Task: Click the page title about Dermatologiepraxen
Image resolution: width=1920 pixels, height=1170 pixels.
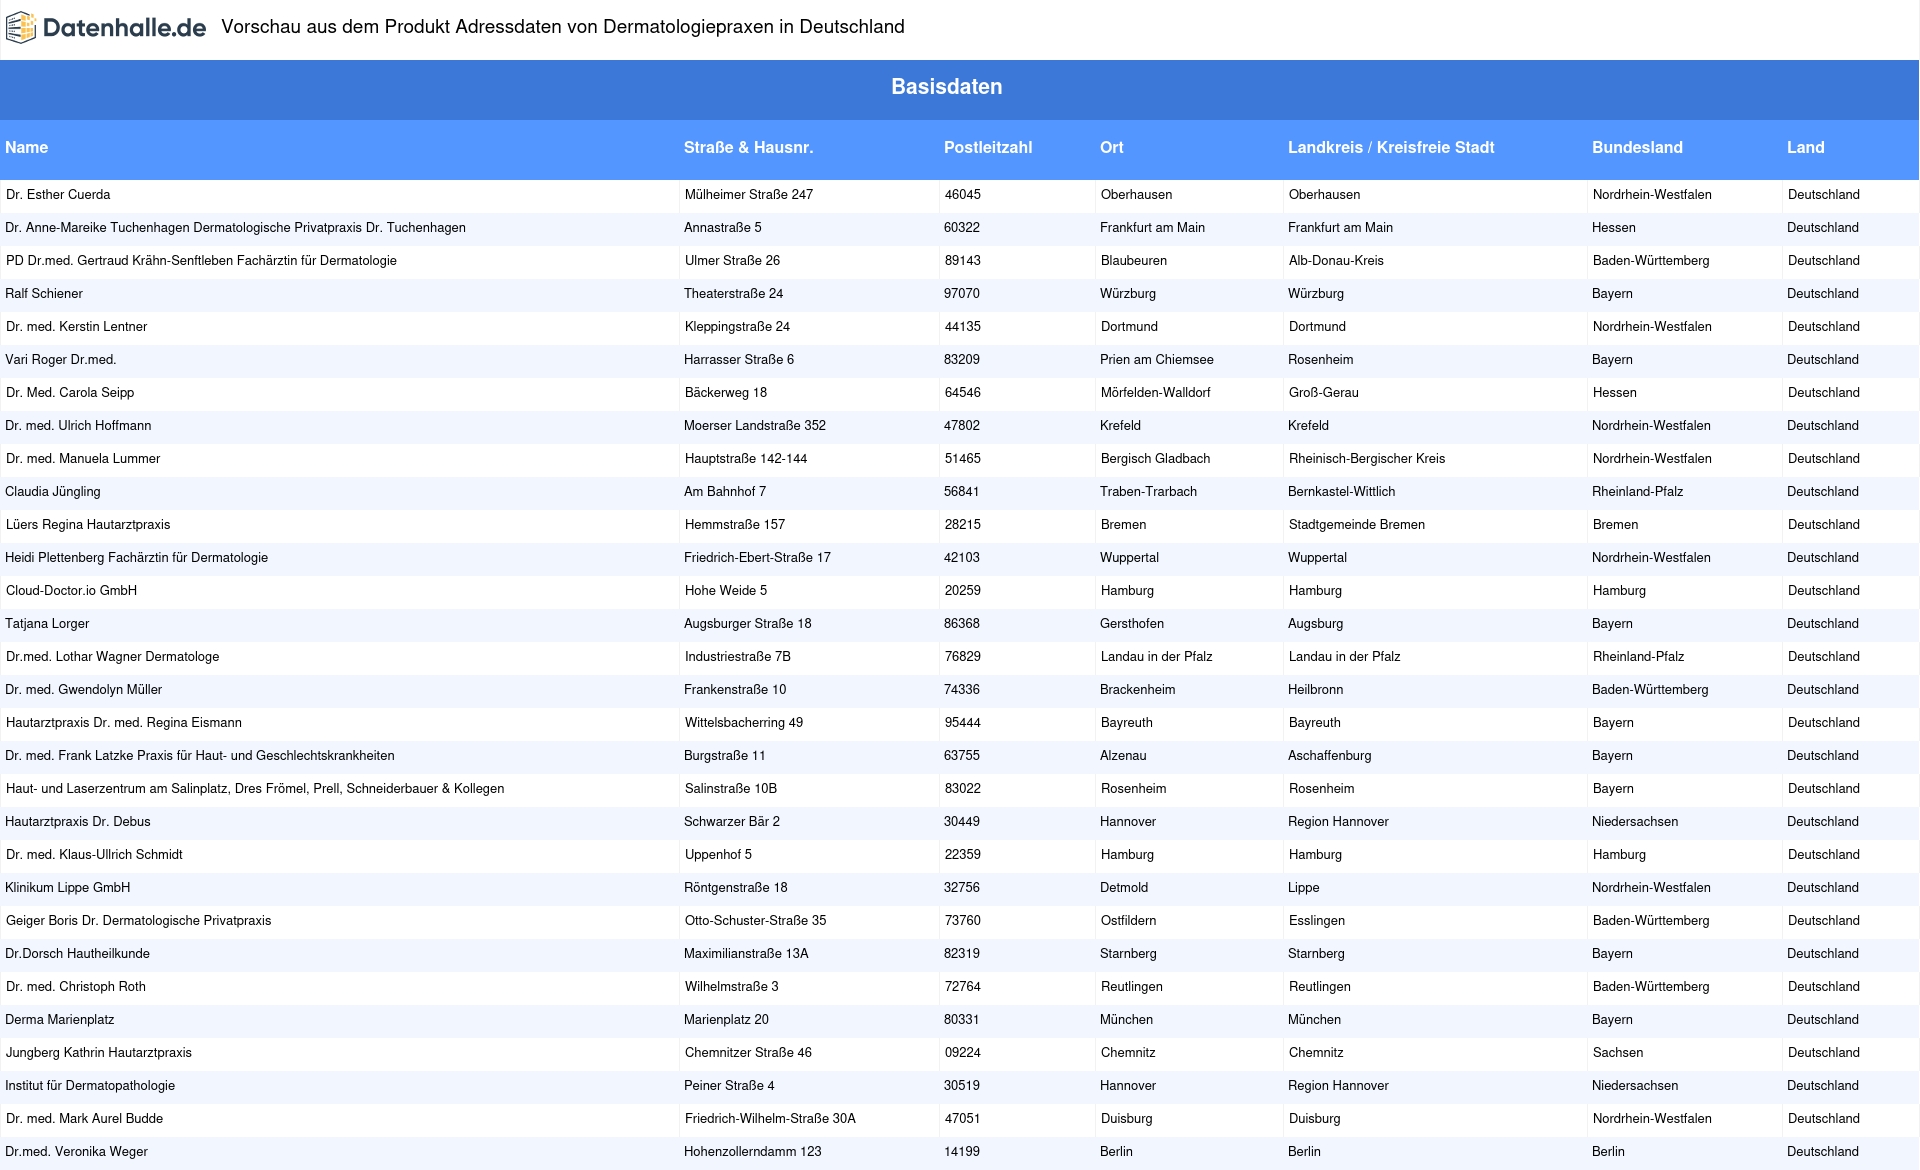Action: (x=563, y=27)
